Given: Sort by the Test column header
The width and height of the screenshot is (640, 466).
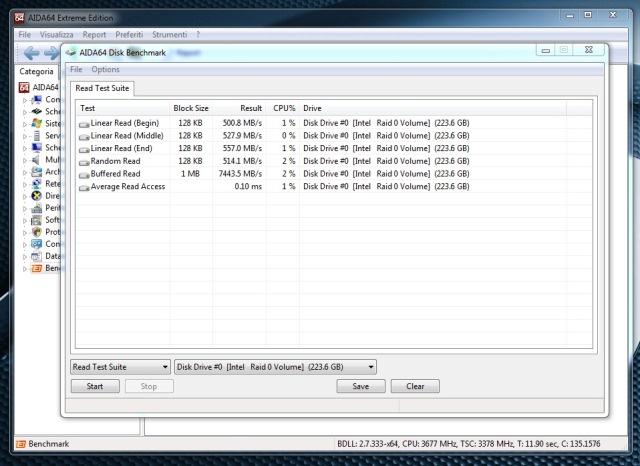Looking at the screenshot, I should click(x=123, y=108).
